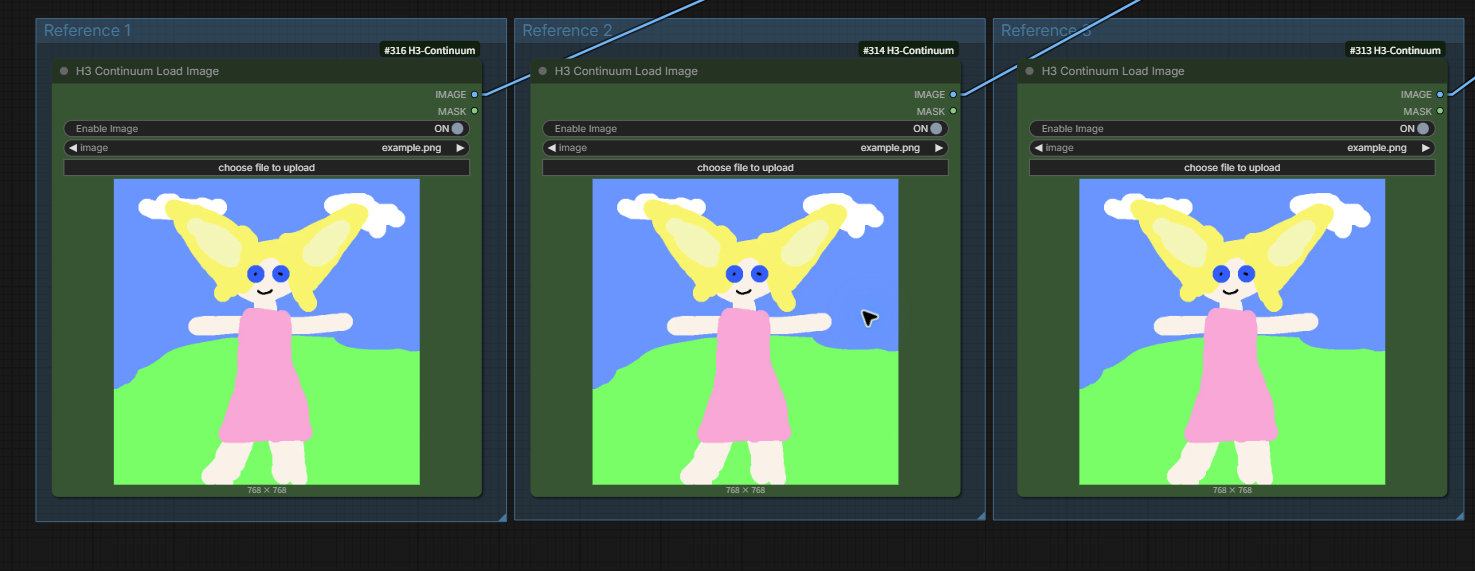Select next image arrow in Reference 1 node

click(x=460, y=148)
